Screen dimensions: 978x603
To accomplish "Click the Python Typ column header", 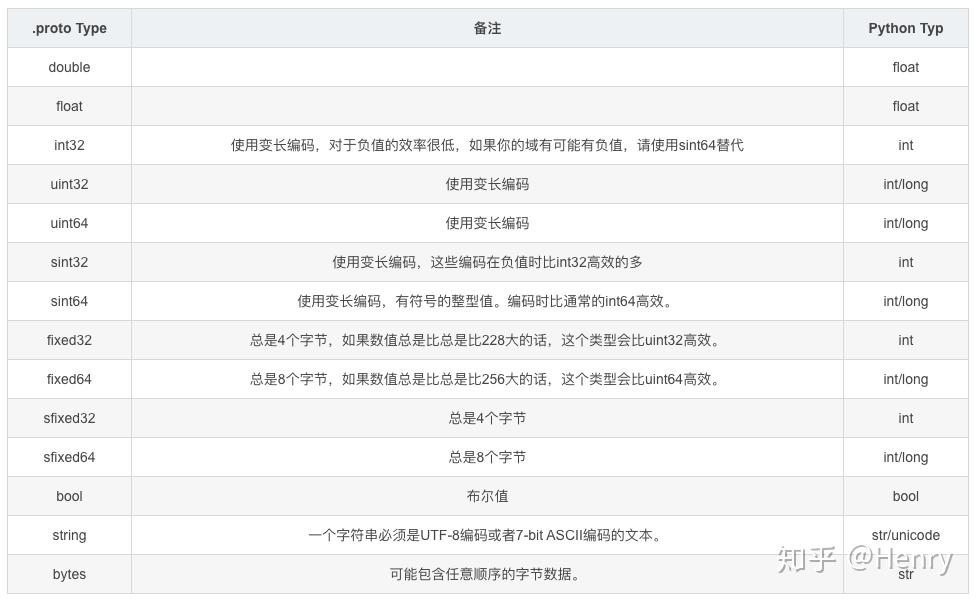I will tap(905, 28).
